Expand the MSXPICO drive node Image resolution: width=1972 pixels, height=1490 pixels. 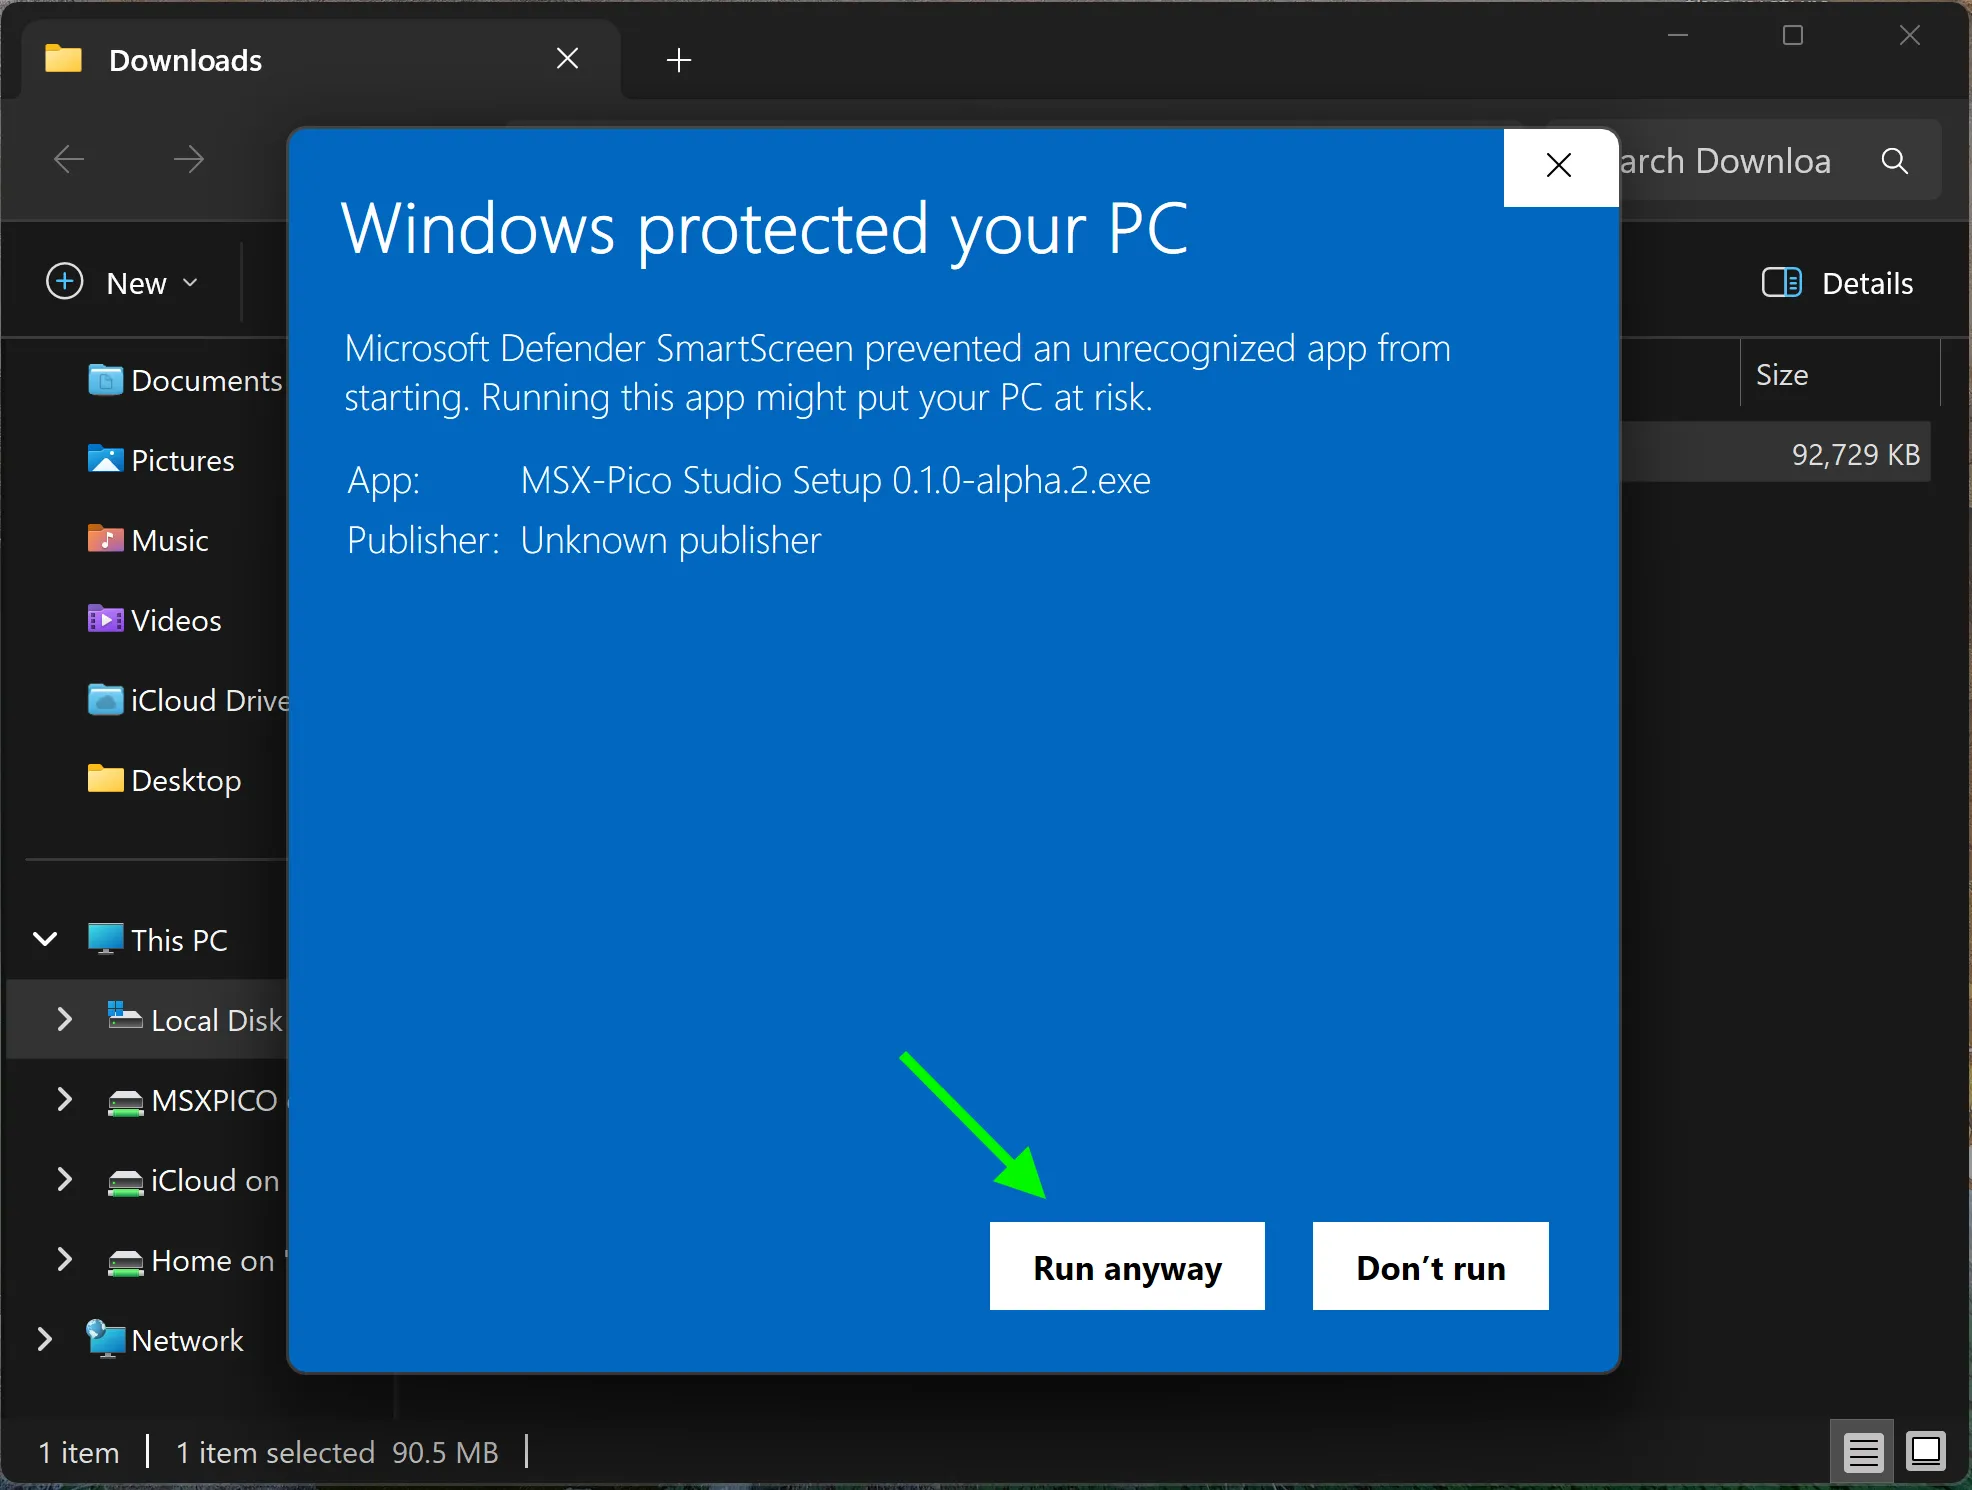[x=65, y=1099]
